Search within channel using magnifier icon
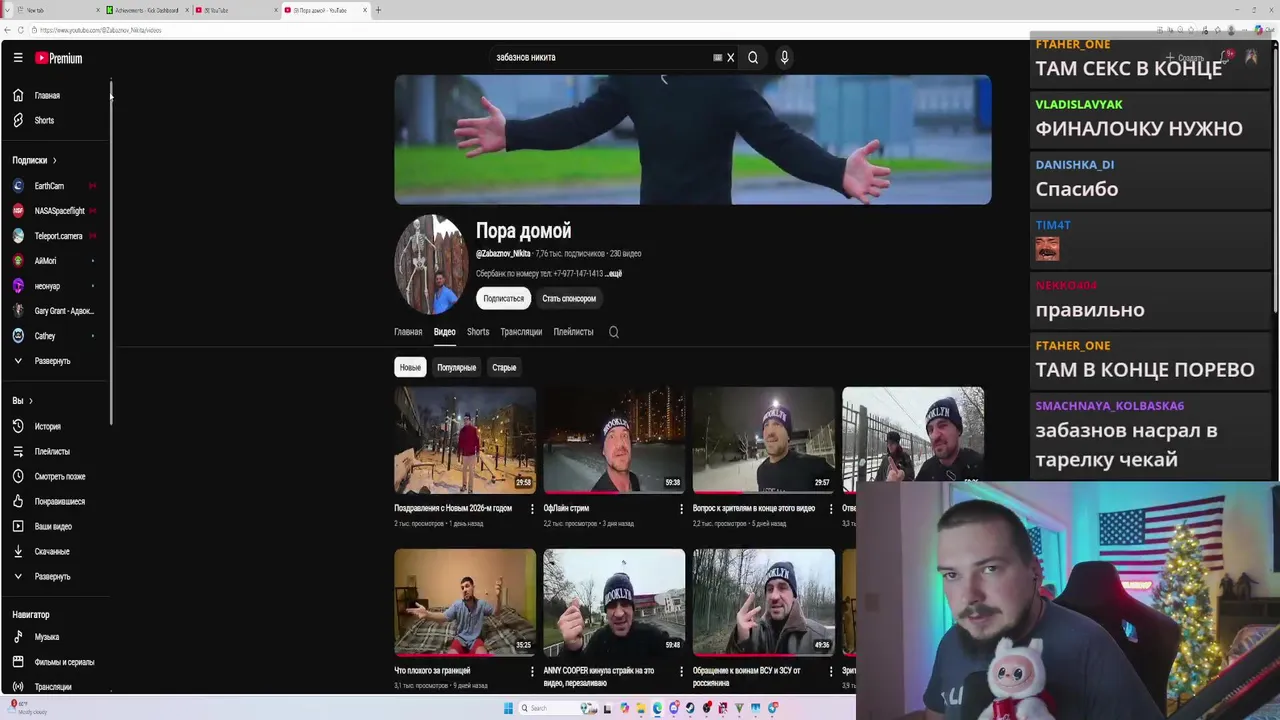 click(x=614, y=332)
